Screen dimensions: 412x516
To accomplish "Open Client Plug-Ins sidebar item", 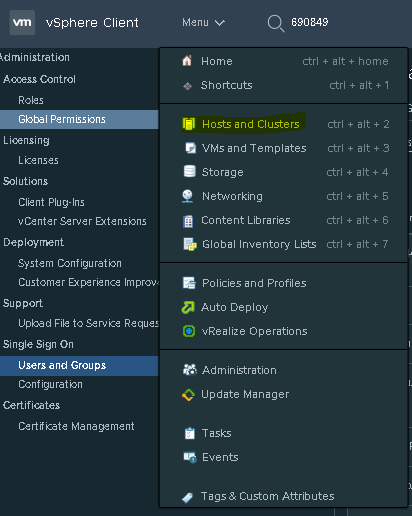I will click(51, 202).
